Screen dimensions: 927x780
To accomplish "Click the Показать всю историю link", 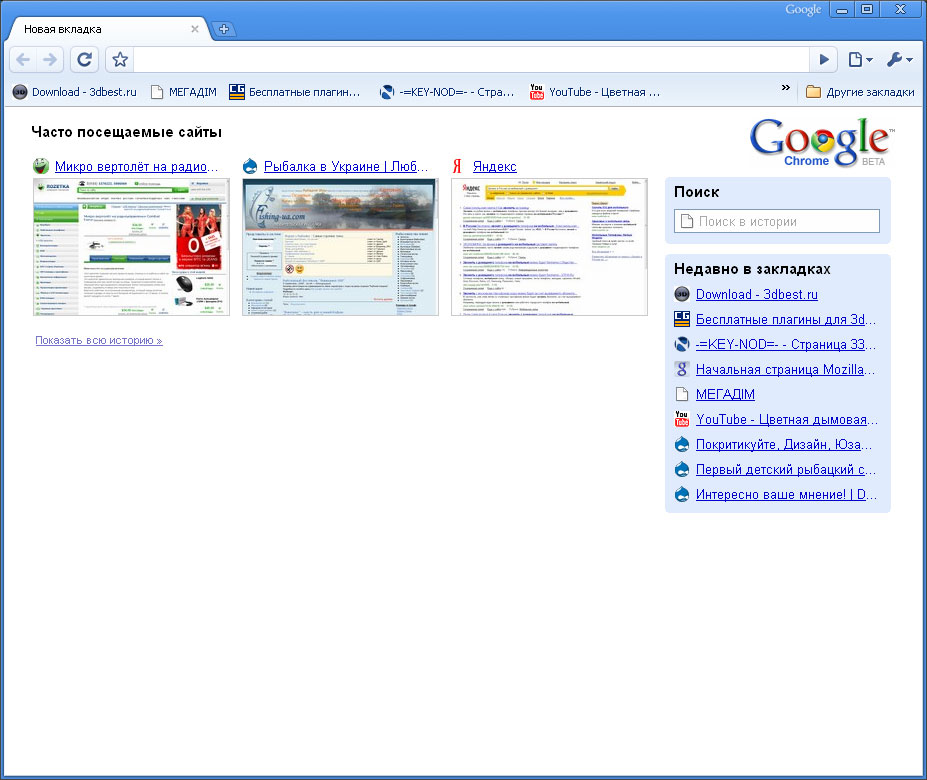I will click(x=98, y=341).
